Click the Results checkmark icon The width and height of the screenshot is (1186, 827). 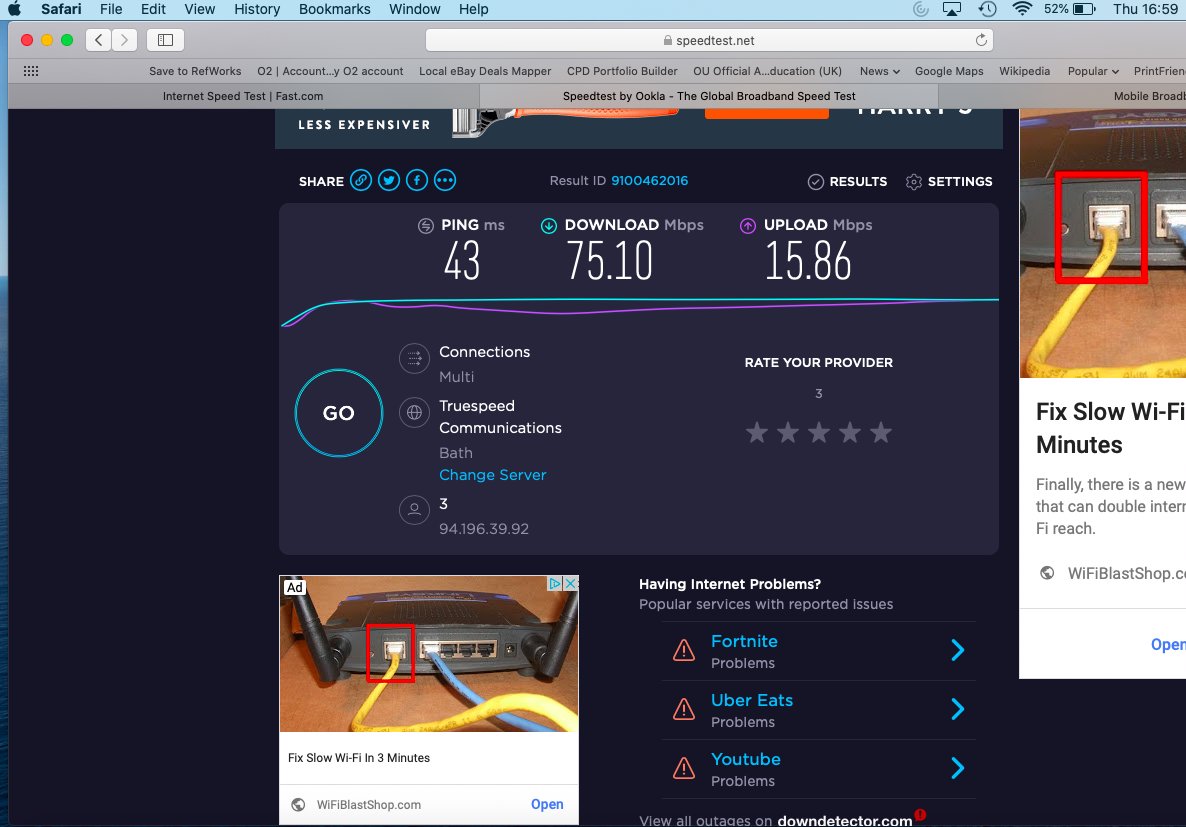click(x=815, y=182)
